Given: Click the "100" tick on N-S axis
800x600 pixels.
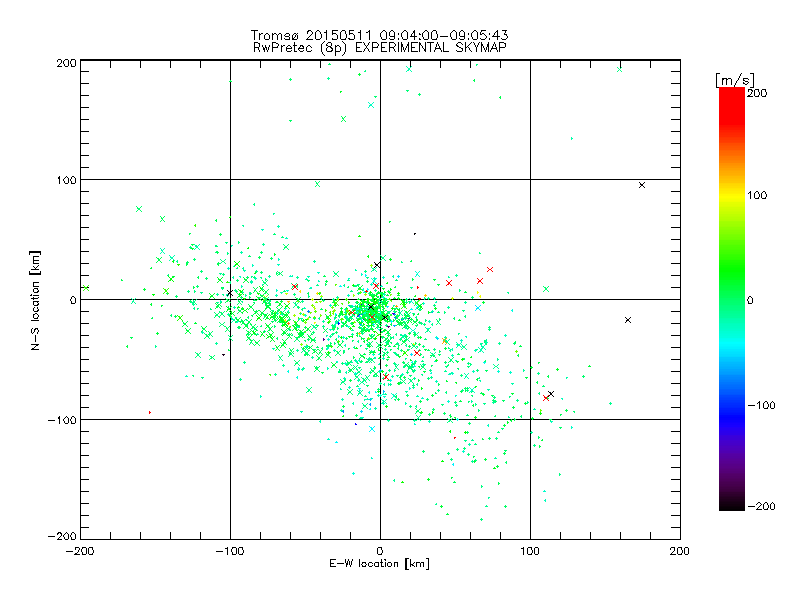Looking at the screenshot, I should coord(66,180).
